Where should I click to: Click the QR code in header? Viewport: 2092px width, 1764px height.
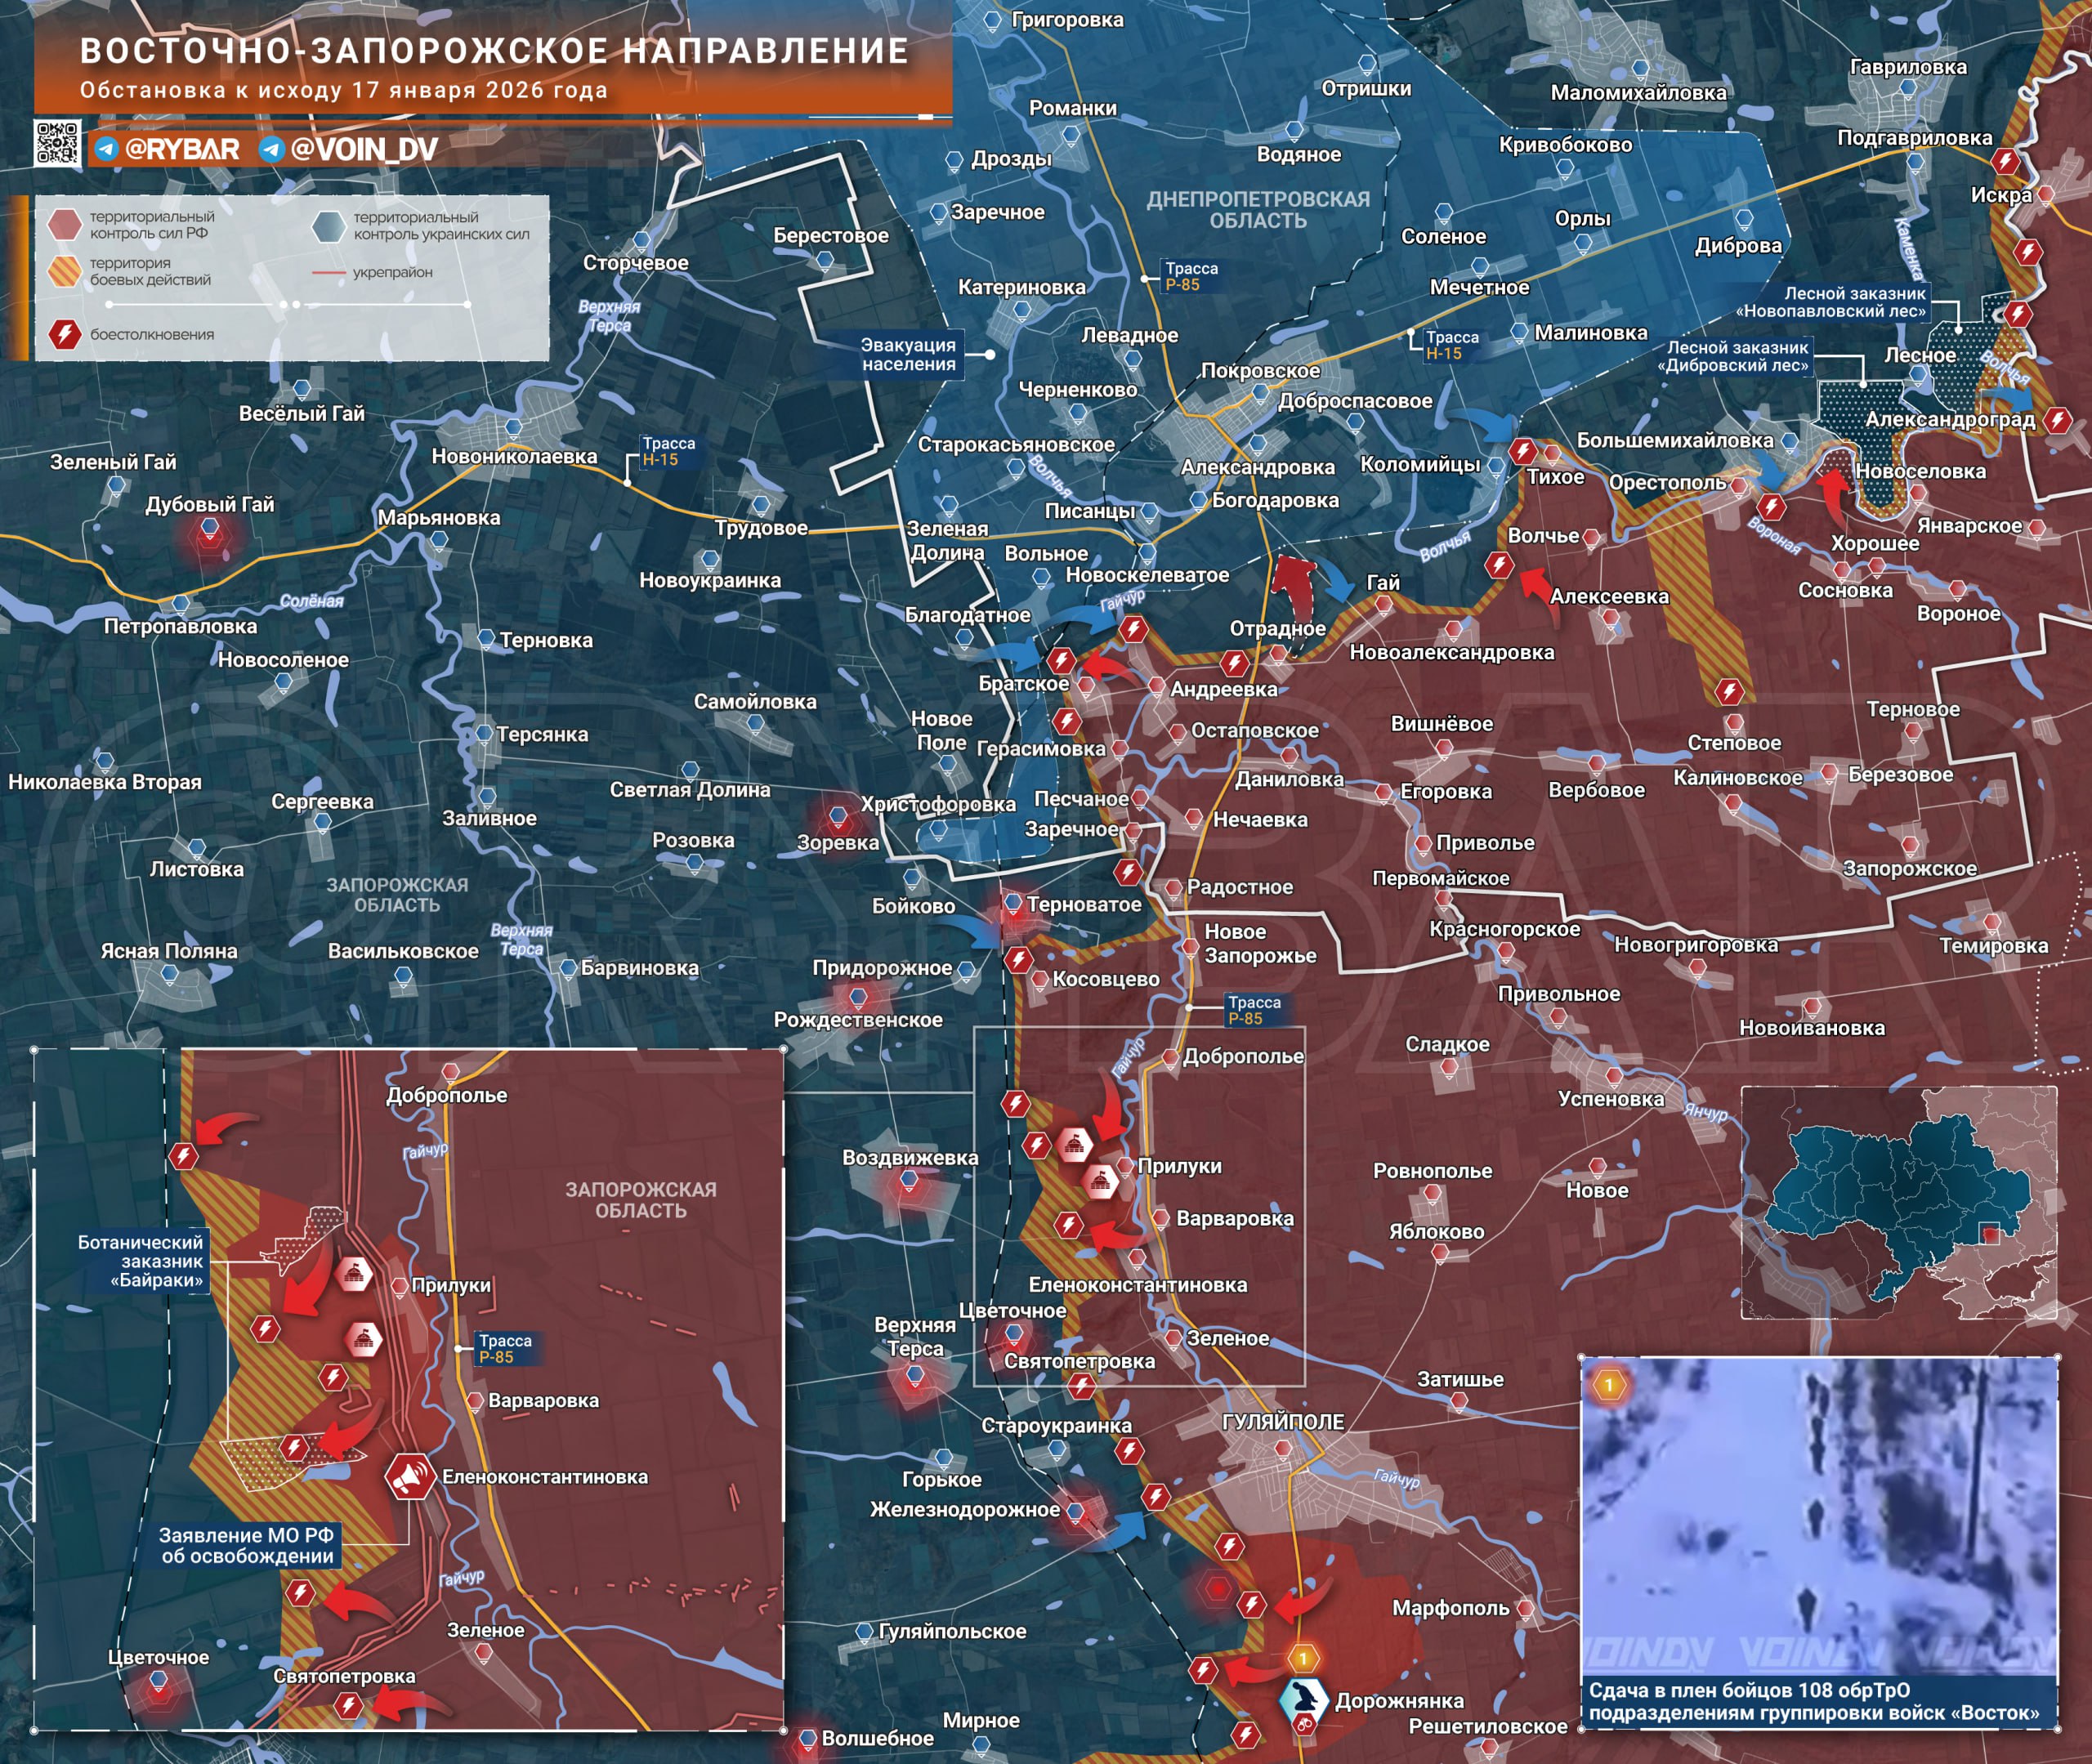tap(58, 143)
